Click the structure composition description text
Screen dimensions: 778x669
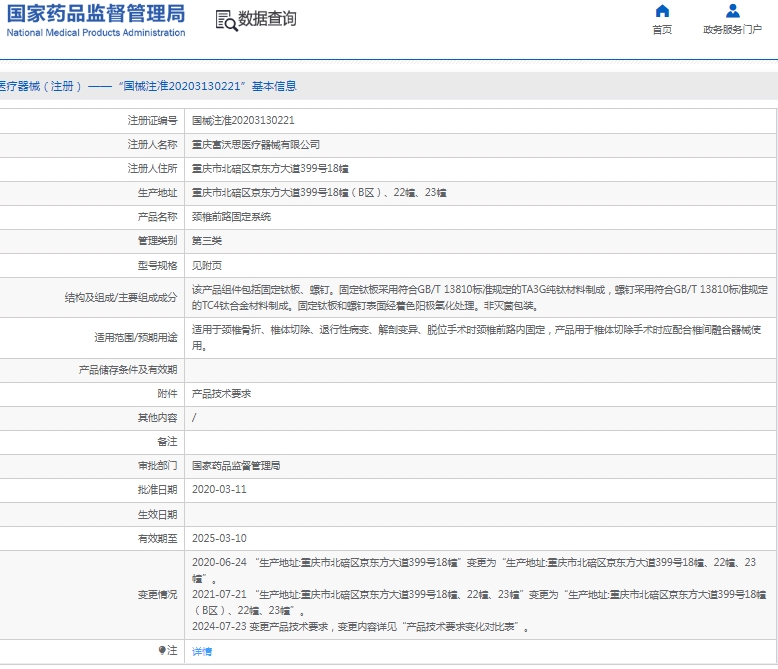pyautogui.click(x=480, y=298)
